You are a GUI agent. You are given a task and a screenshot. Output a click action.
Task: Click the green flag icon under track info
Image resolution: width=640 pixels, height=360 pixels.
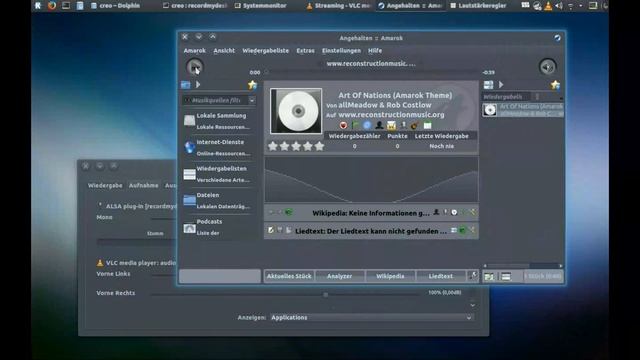(x=355, y=125)
